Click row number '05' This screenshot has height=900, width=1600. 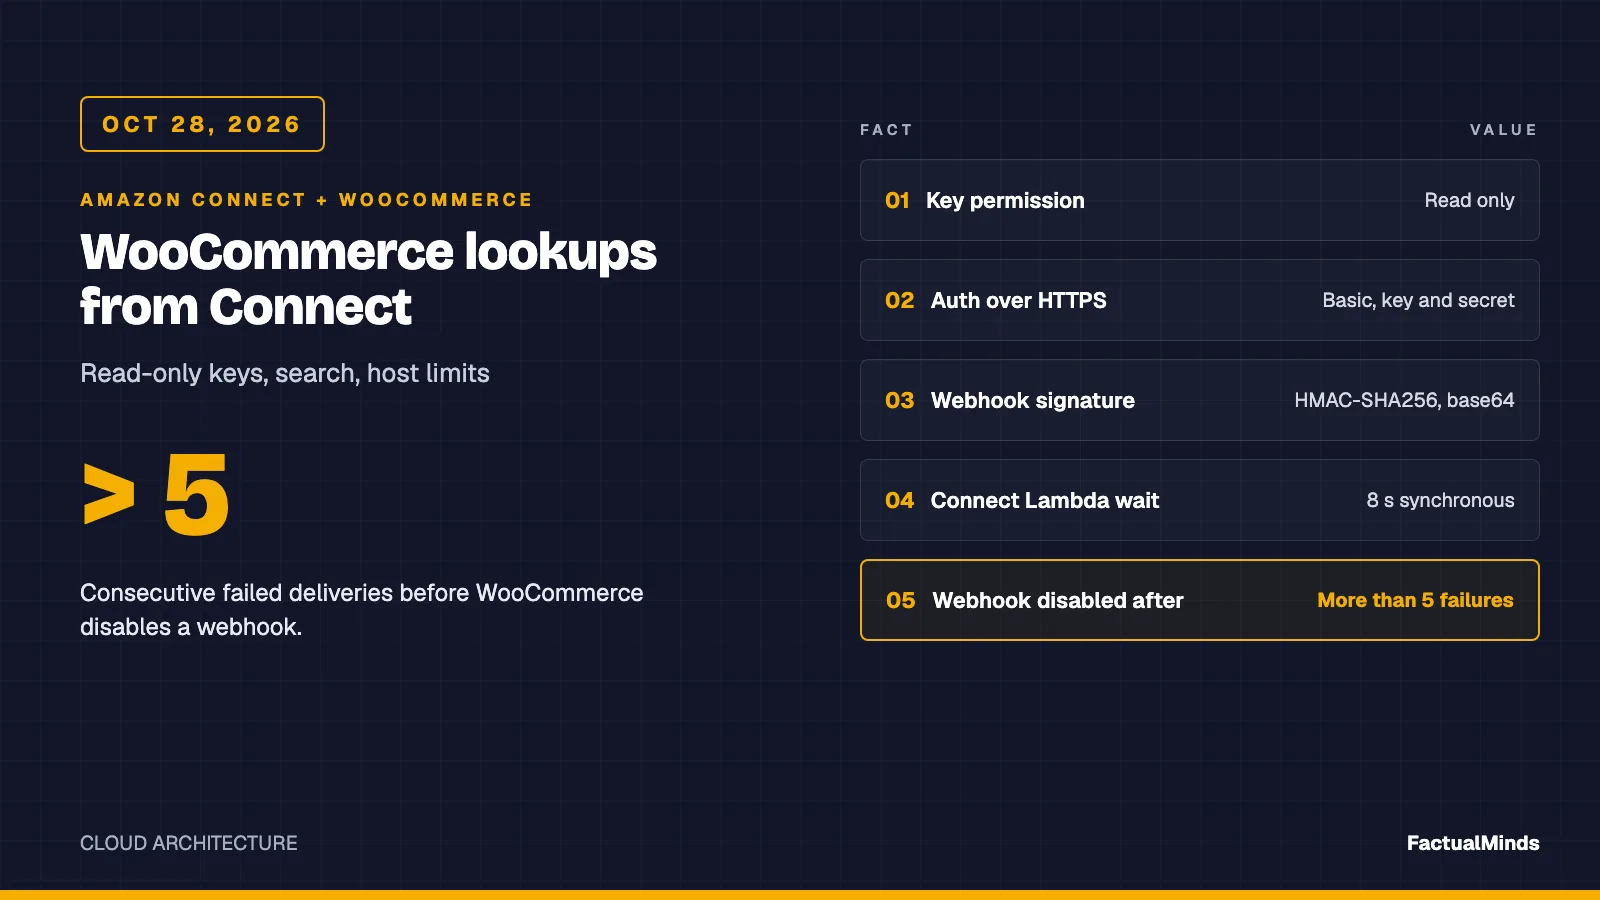[900, 600]
